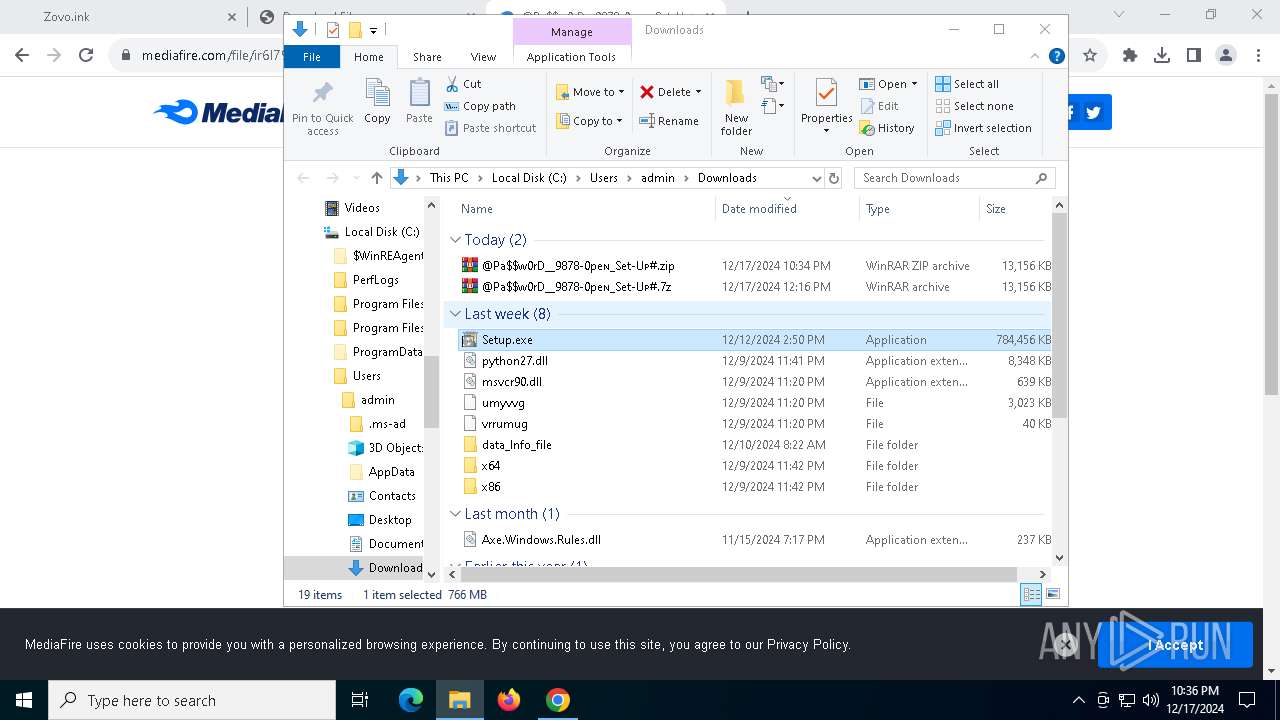
Task: Click the Copy path button
Action: (x=481, y=106)
